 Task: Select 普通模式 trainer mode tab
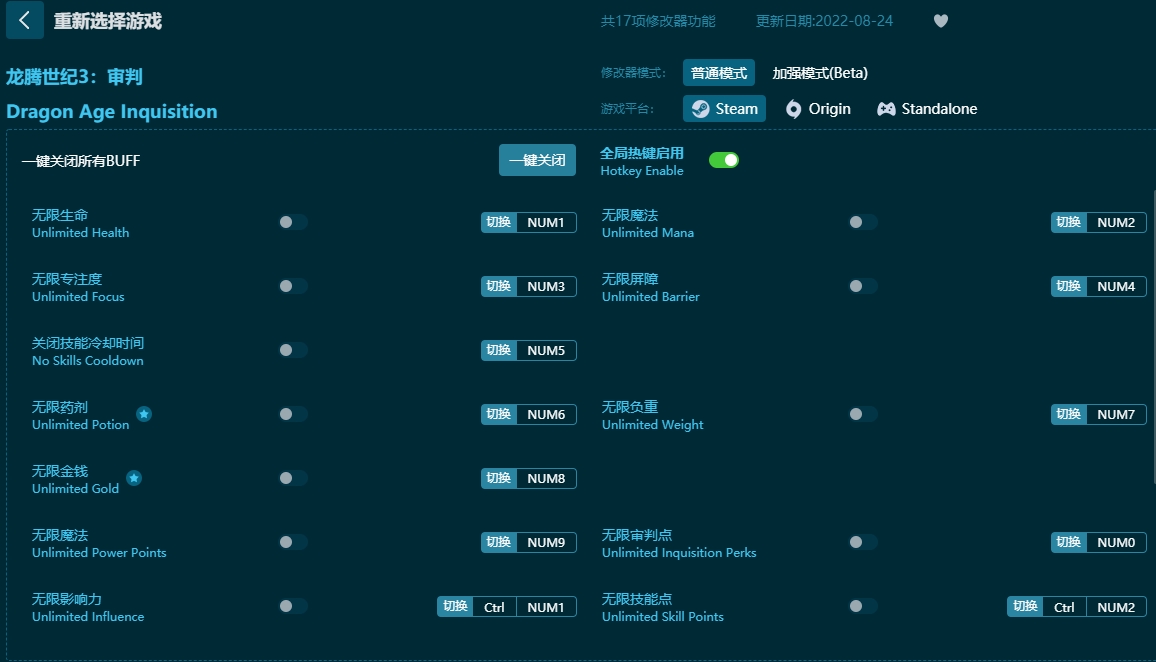tap(719, 73)
